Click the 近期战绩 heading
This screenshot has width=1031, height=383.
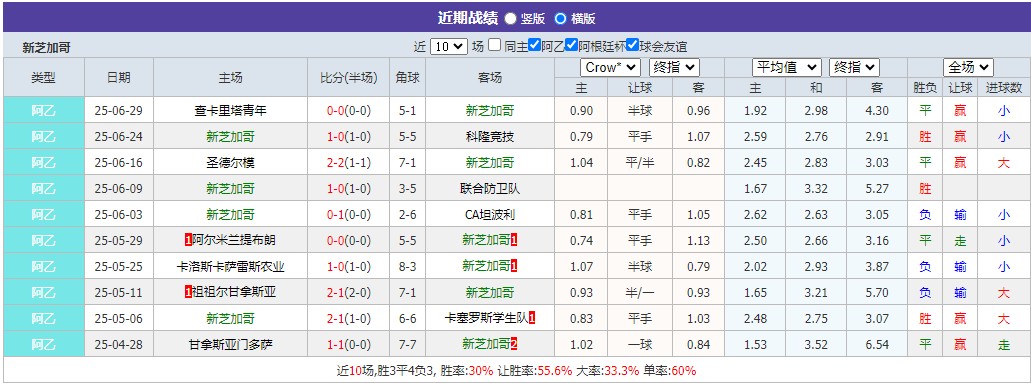coord(468,18)
